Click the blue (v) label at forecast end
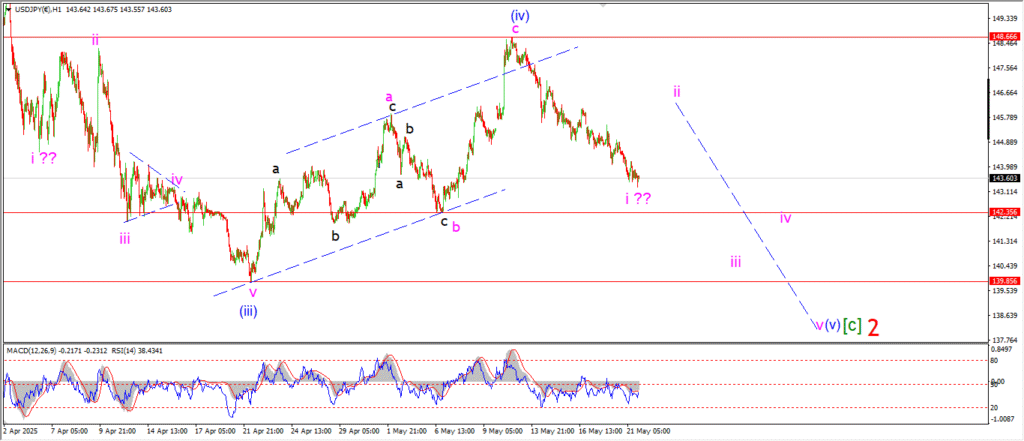Image resolution: width=1024 pixels, height=441 pixels. pos(832,325)
